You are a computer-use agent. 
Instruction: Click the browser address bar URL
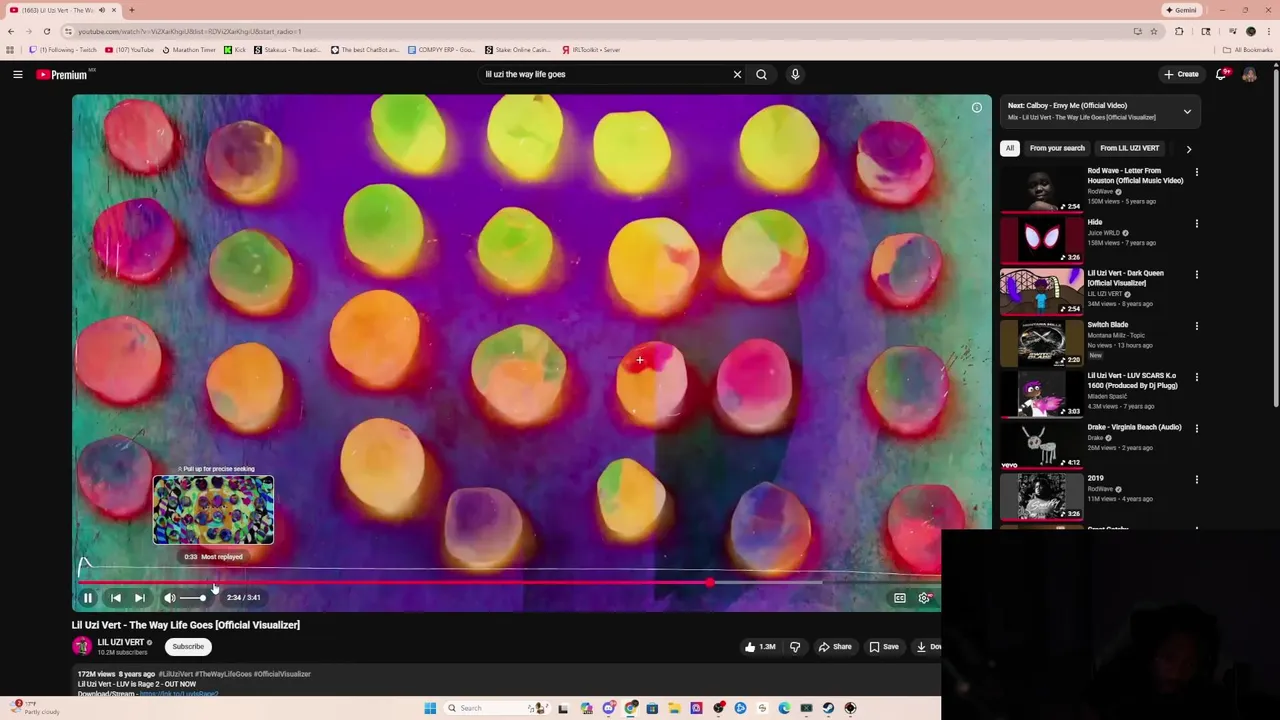190,32
